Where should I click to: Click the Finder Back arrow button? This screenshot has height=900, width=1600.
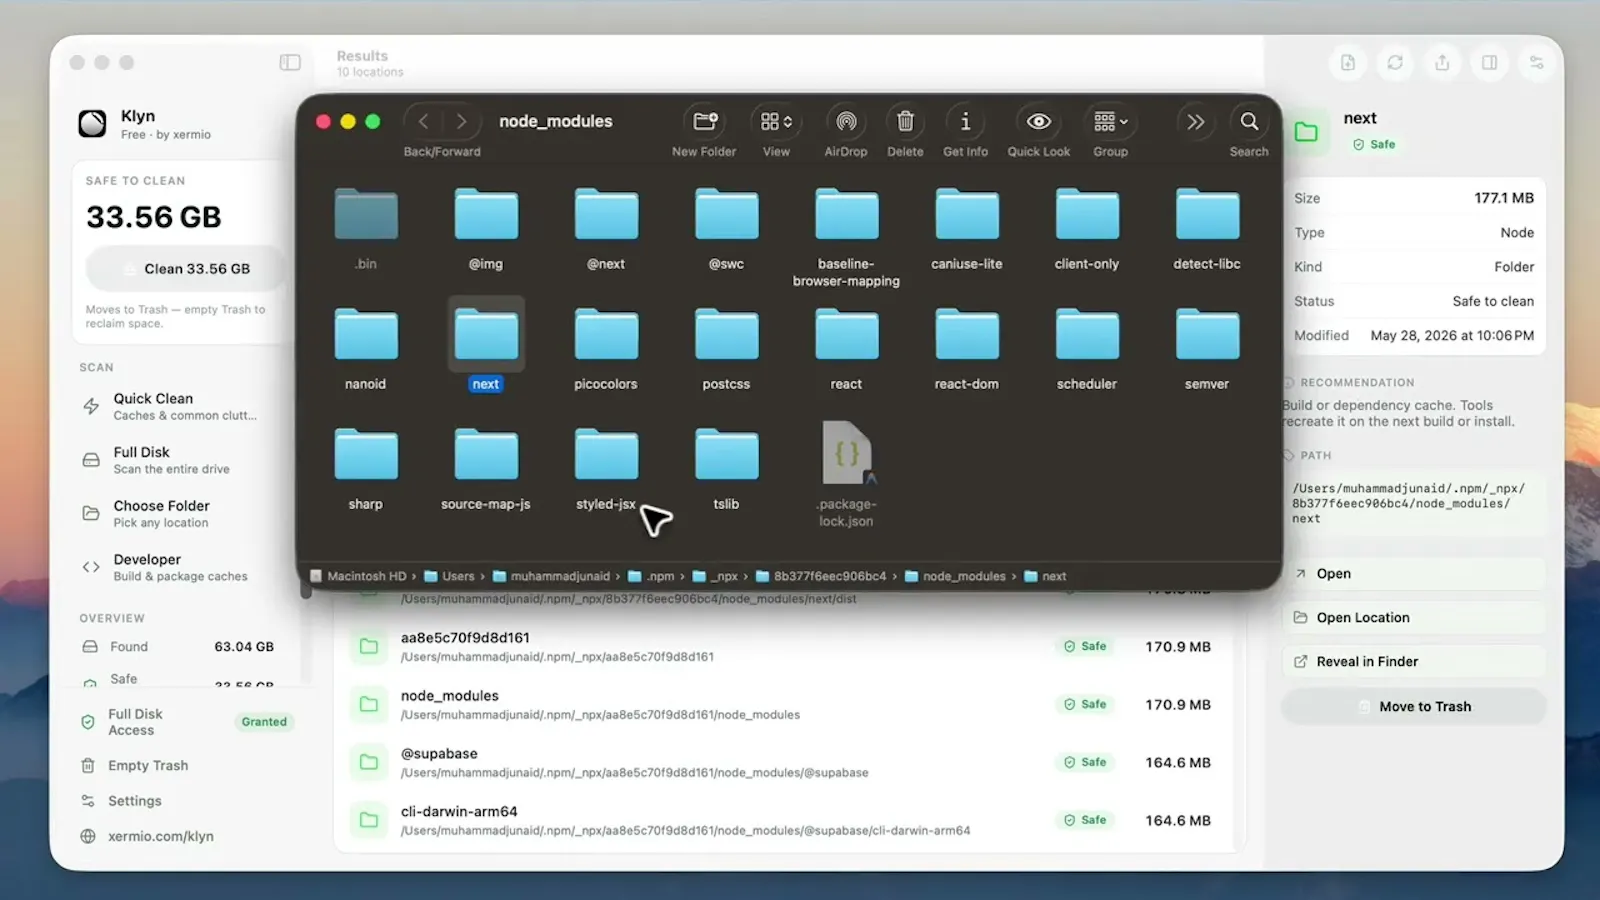tap(423, 121)
